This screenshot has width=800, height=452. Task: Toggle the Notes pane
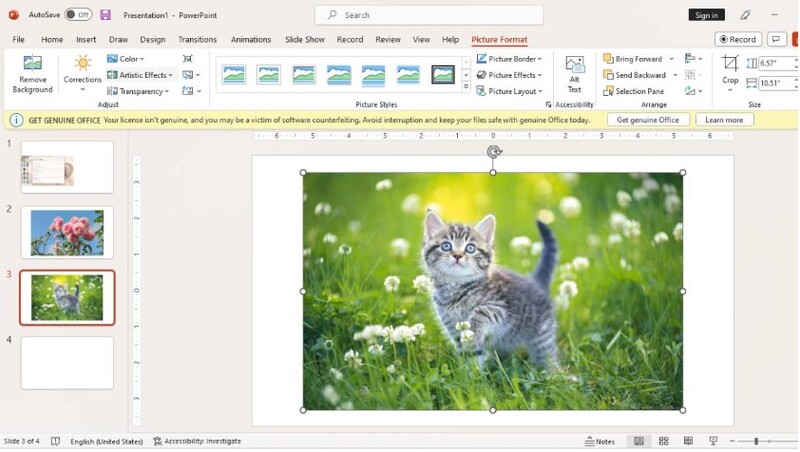coord(600,441)
